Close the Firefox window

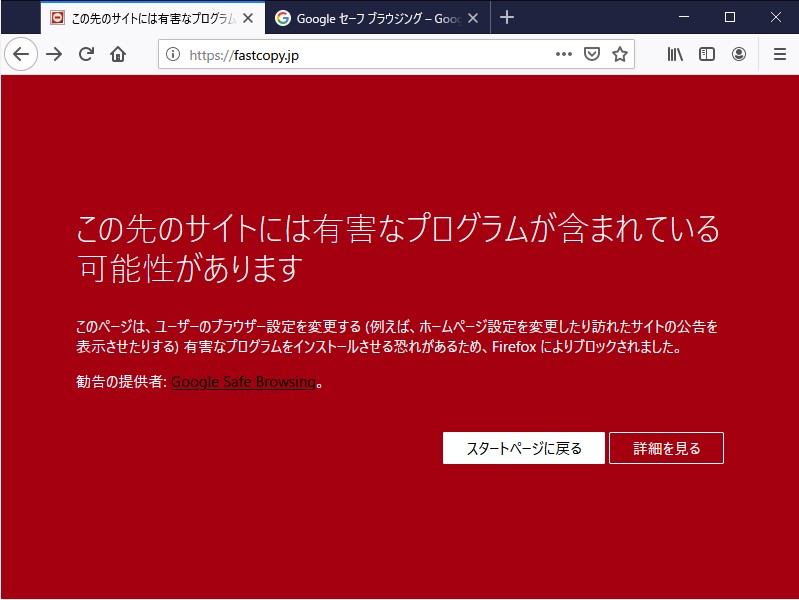(776, 17)
